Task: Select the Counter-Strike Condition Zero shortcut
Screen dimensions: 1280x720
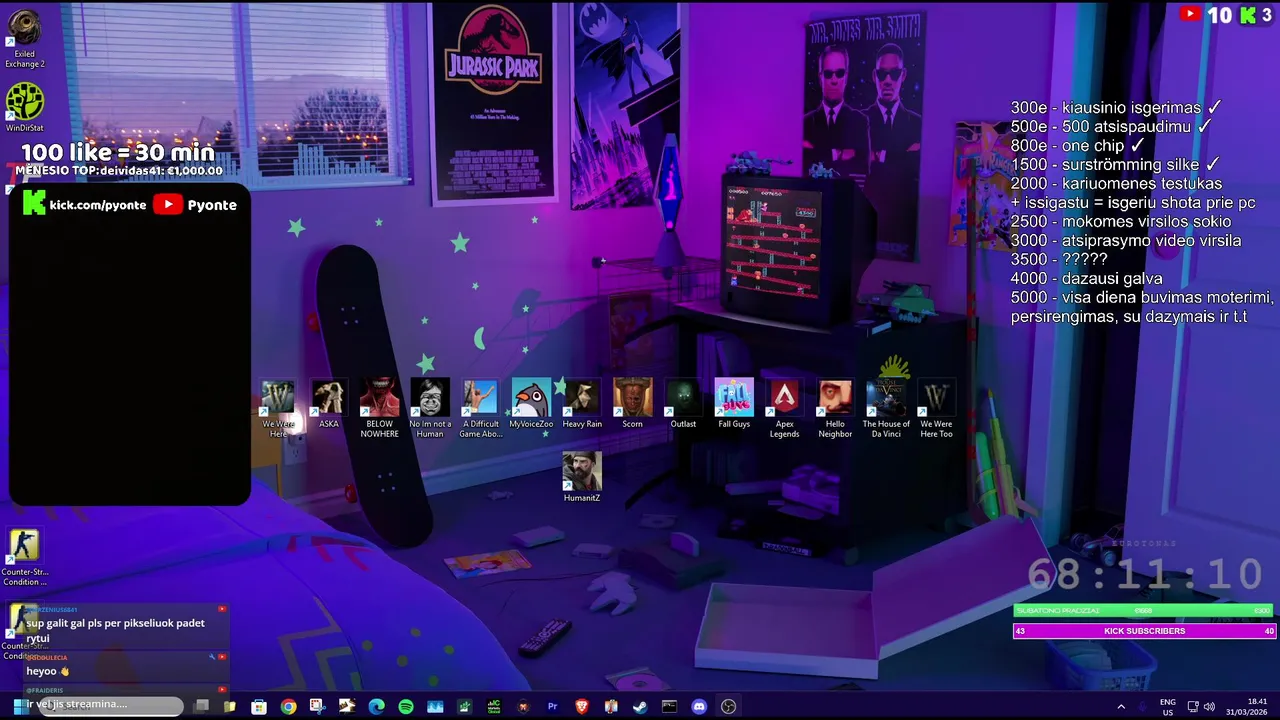Action: [x=24, y=557]
